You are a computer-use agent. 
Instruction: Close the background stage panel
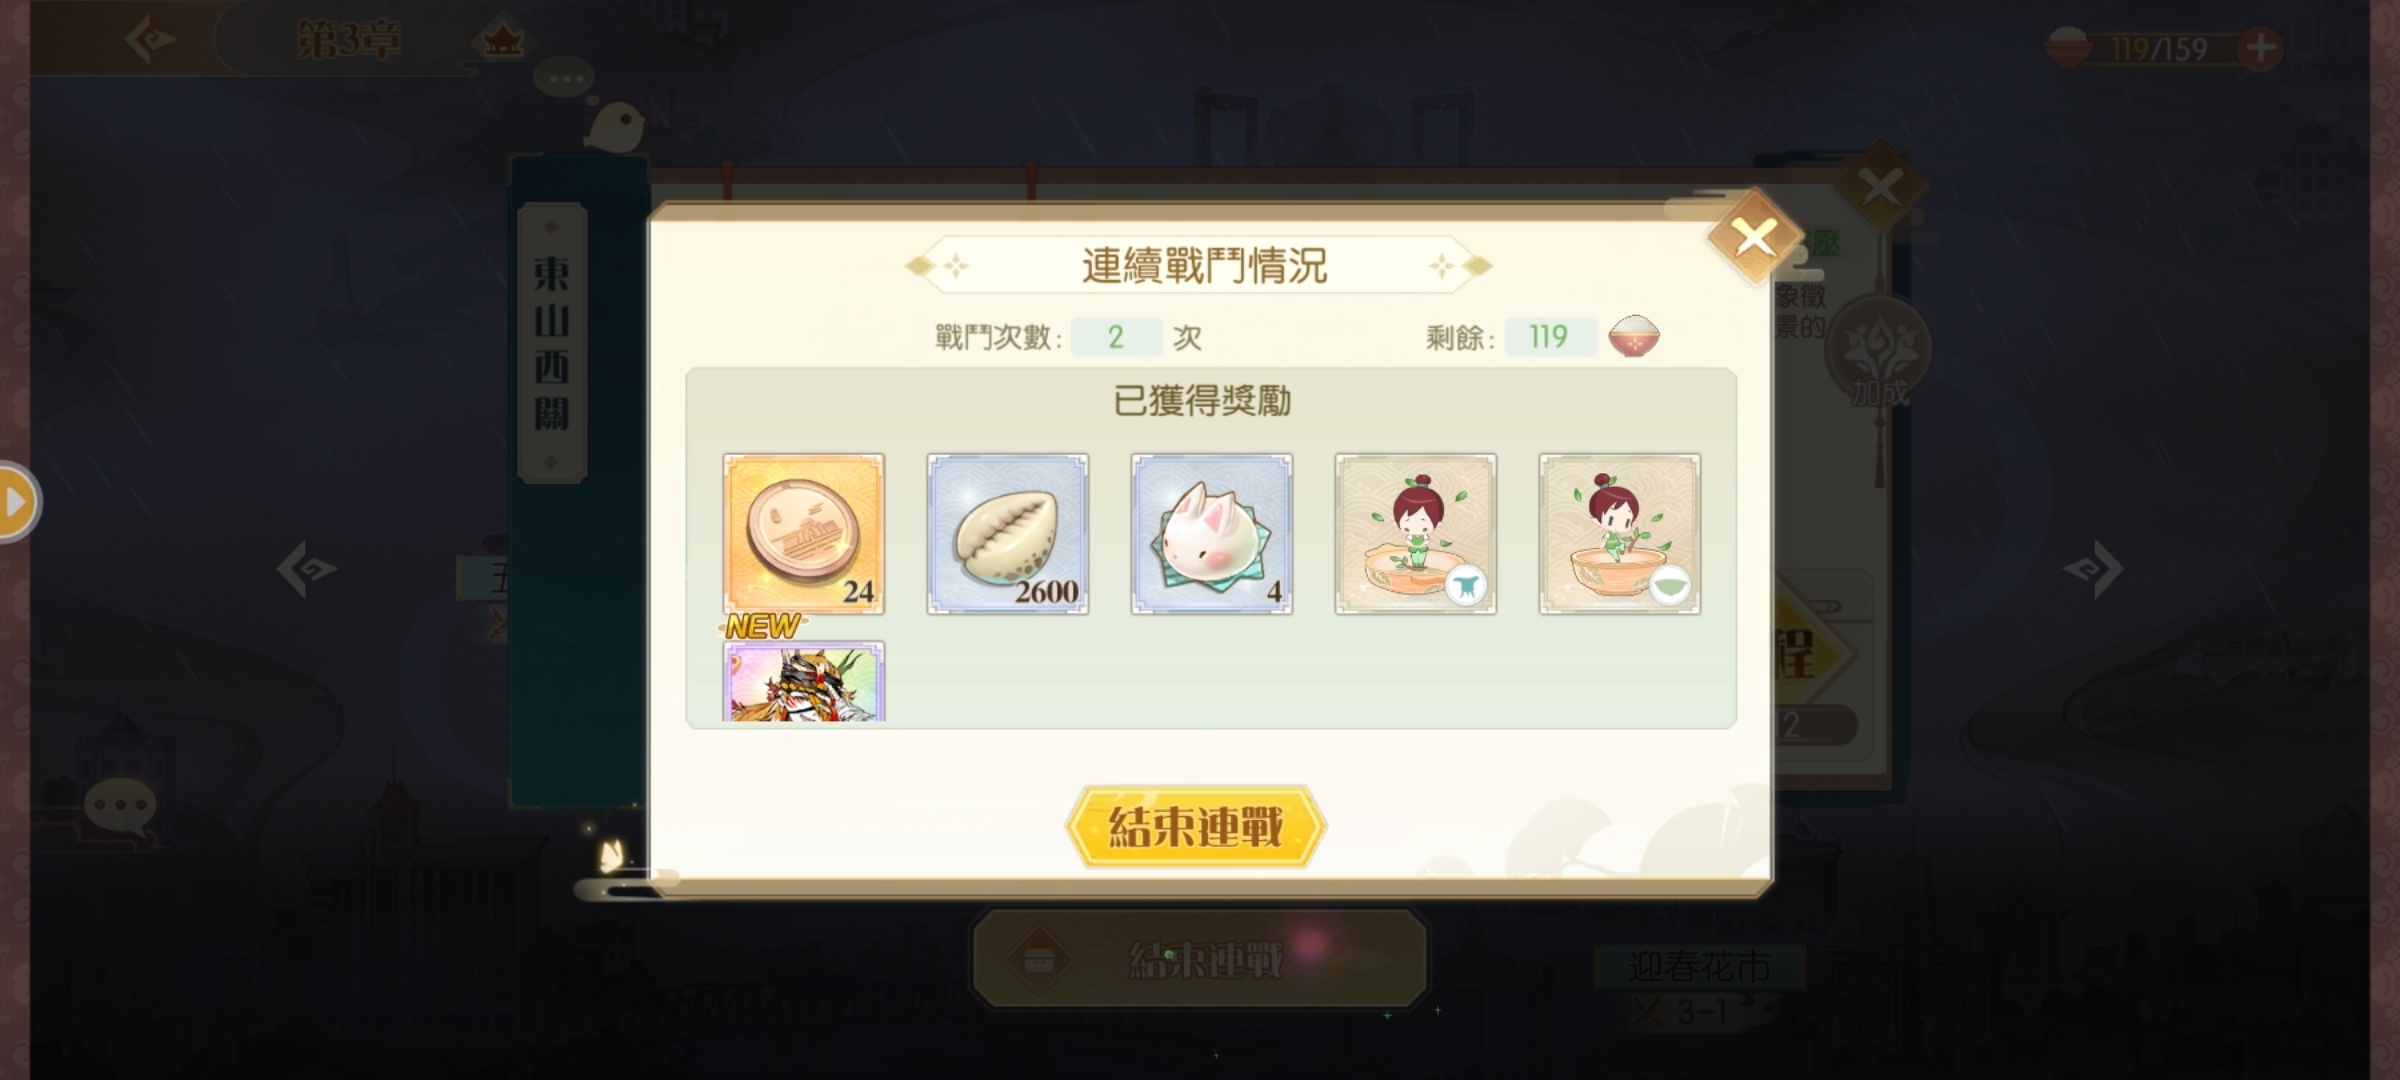(x=1880, y=187)
